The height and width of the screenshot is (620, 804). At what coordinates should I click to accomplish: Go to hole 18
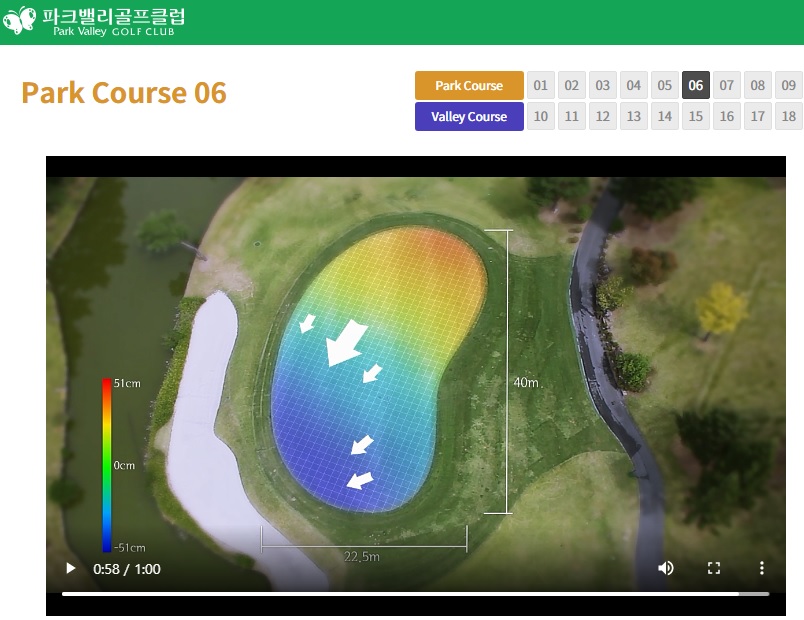(789, 116)
